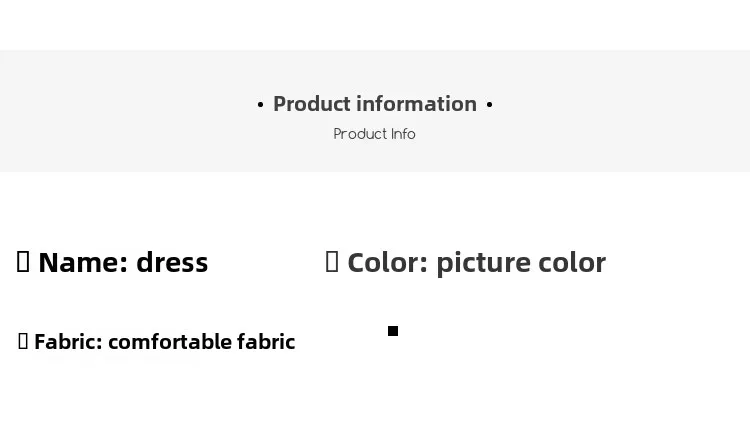Image resolution: width=750 pixels, height=426 pixels.
Task: Click the "Color:" label
Action: 387,262
